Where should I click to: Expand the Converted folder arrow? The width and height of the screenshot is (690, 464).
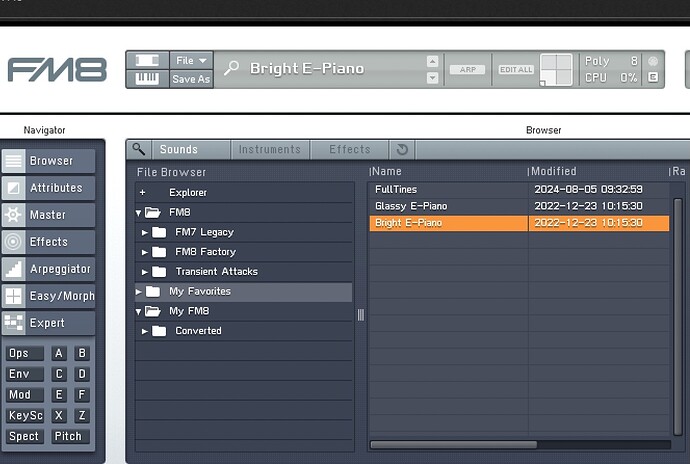[144, 331]
